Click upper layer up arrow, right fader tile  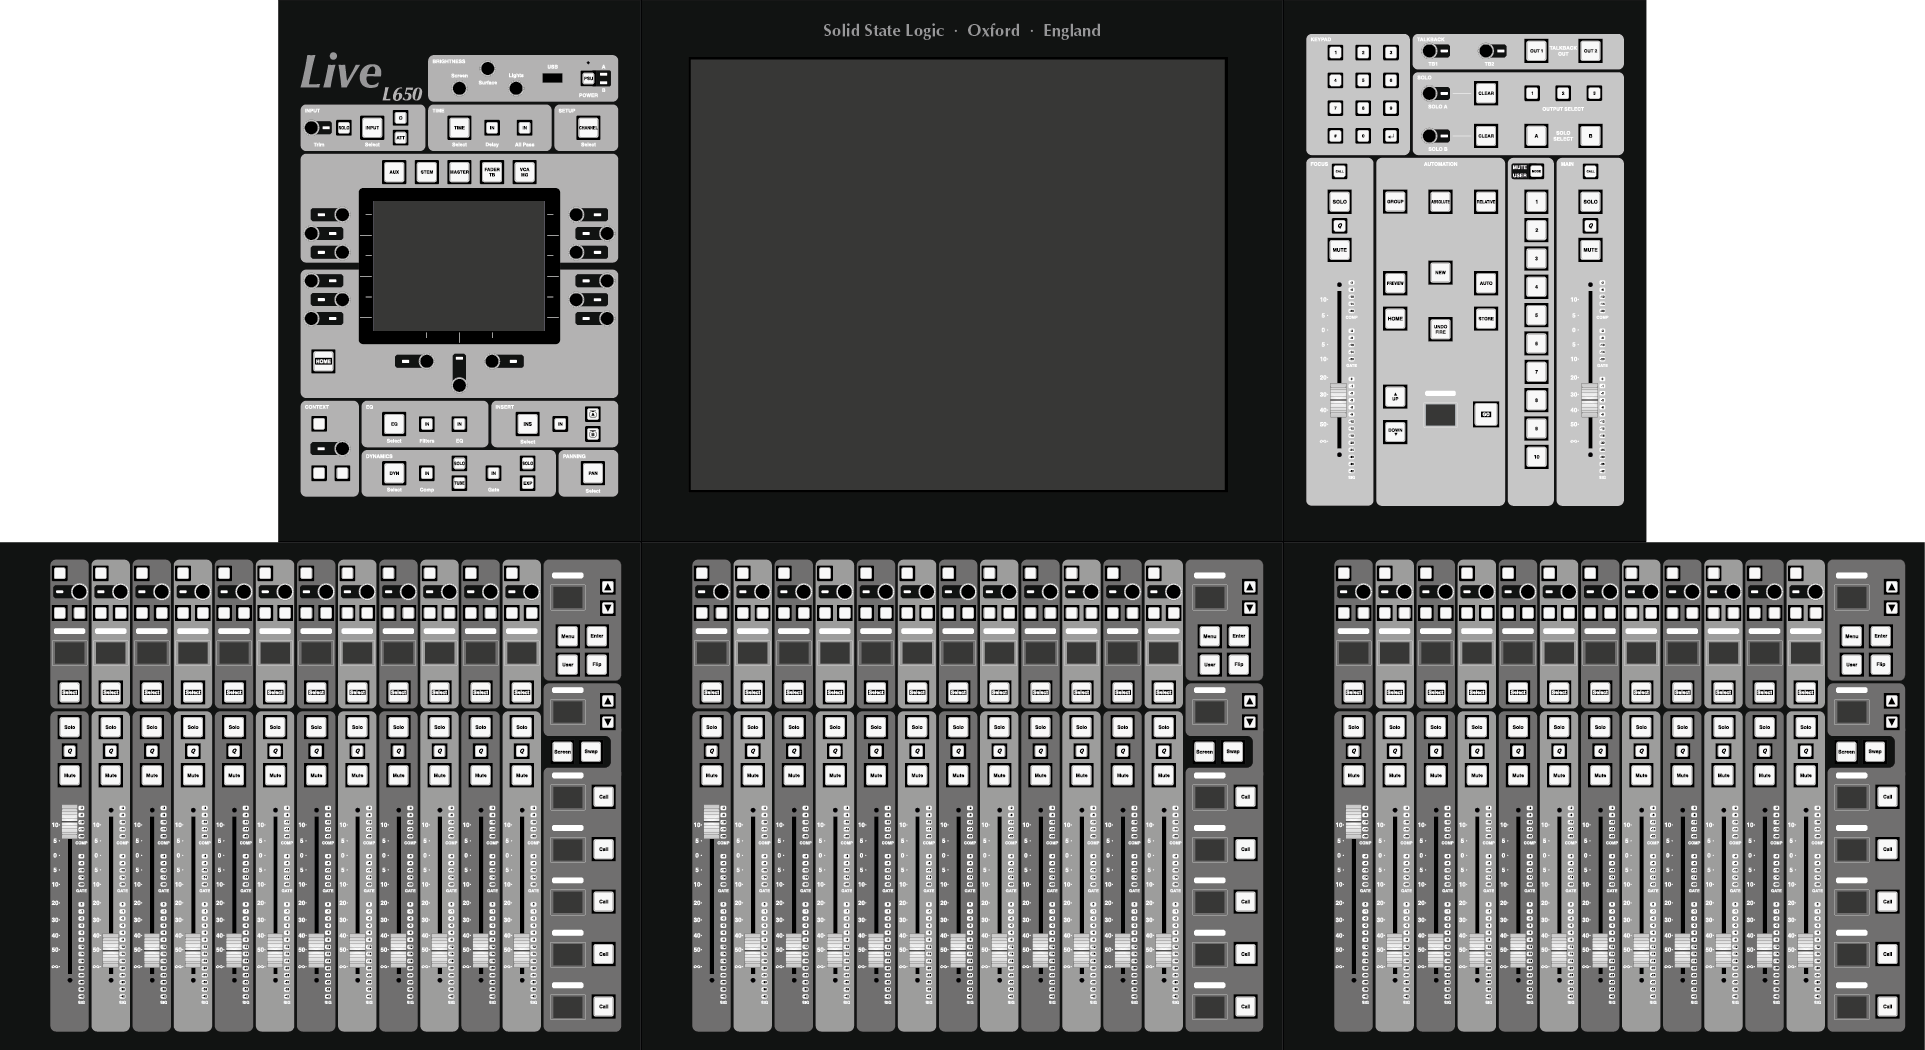point(1891,587)
